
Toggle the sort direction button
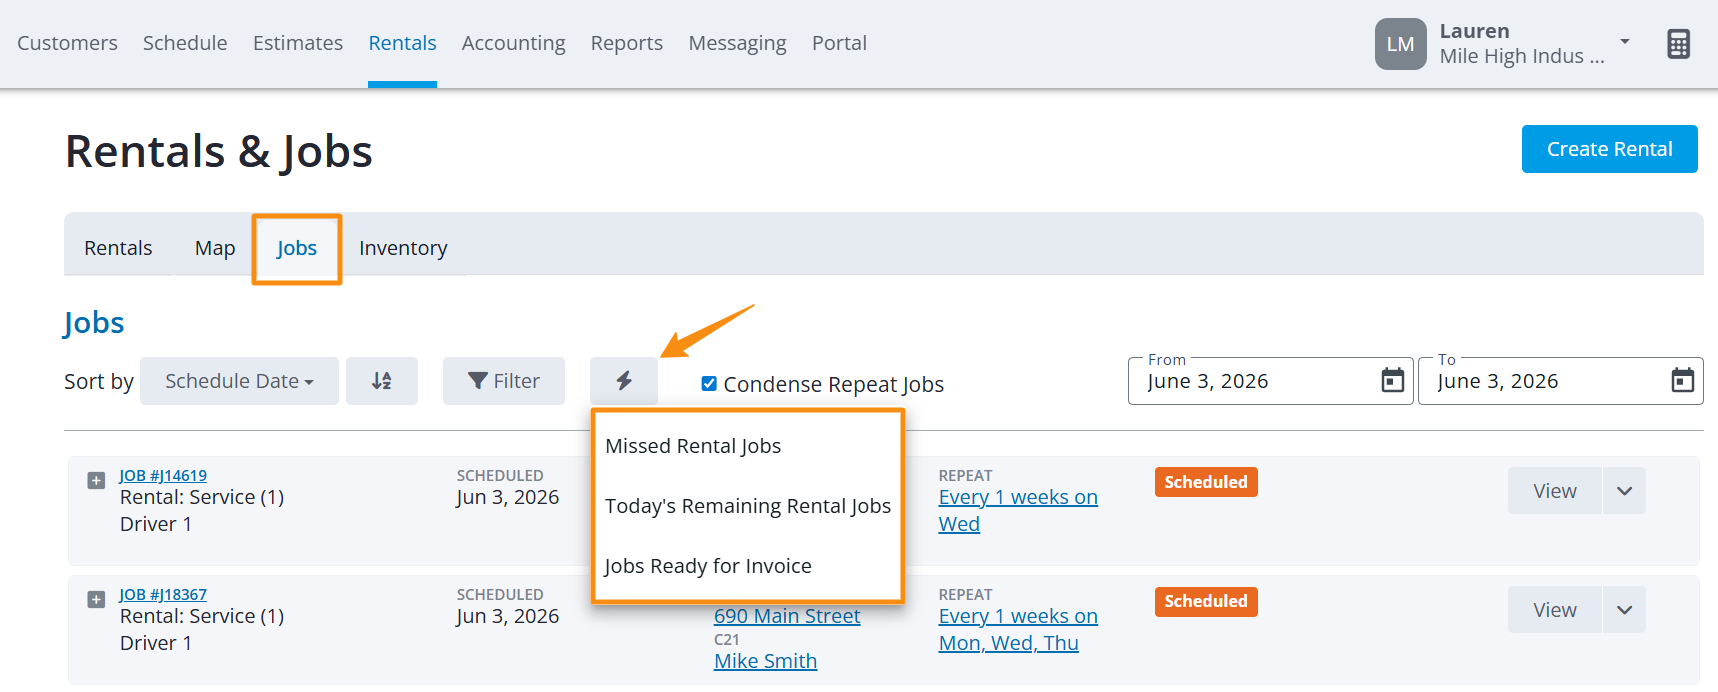382,381
